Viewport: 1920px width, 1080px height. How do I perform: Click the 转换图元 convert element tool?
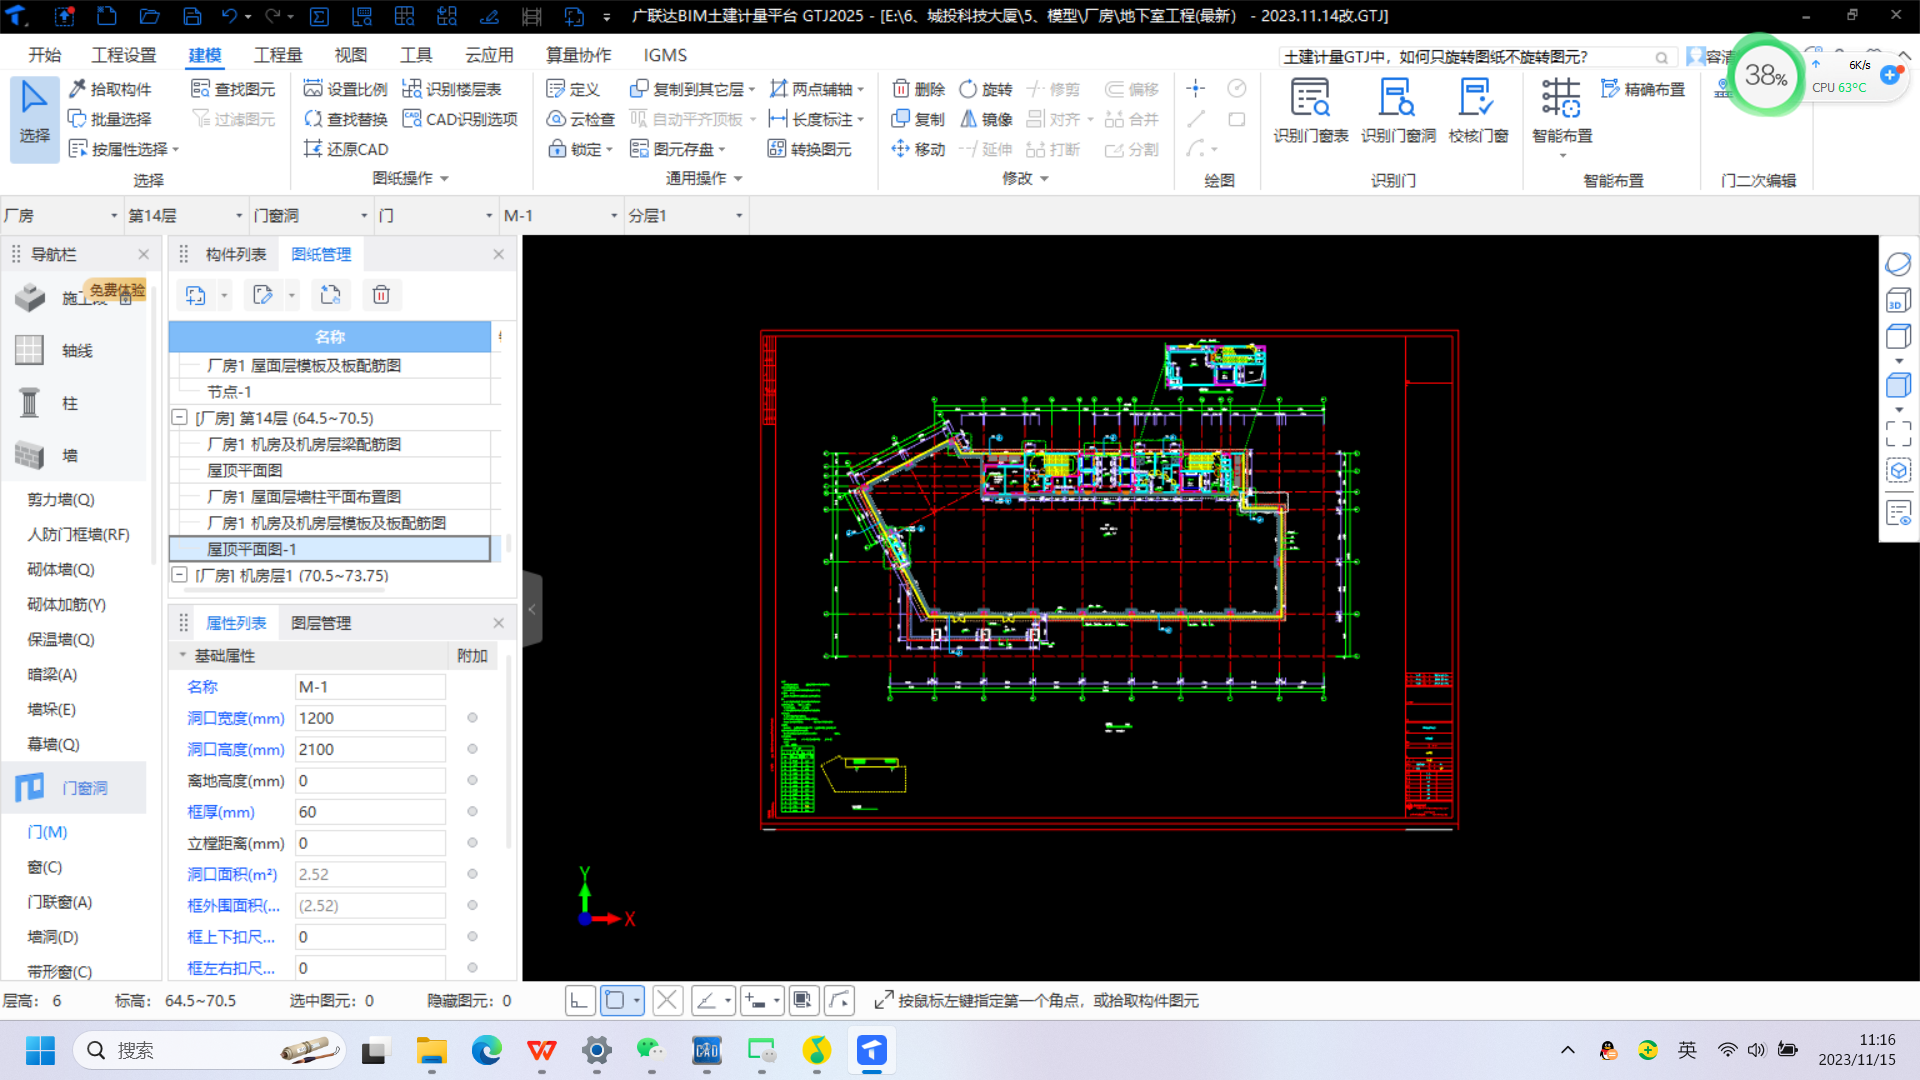(810, 149)
